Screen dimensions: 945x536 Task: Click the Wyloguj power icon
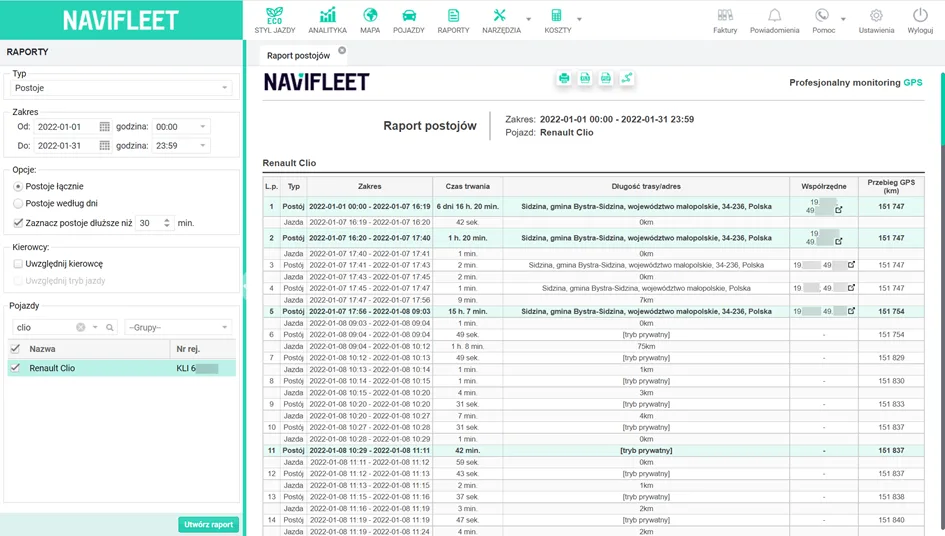(920, 20)
